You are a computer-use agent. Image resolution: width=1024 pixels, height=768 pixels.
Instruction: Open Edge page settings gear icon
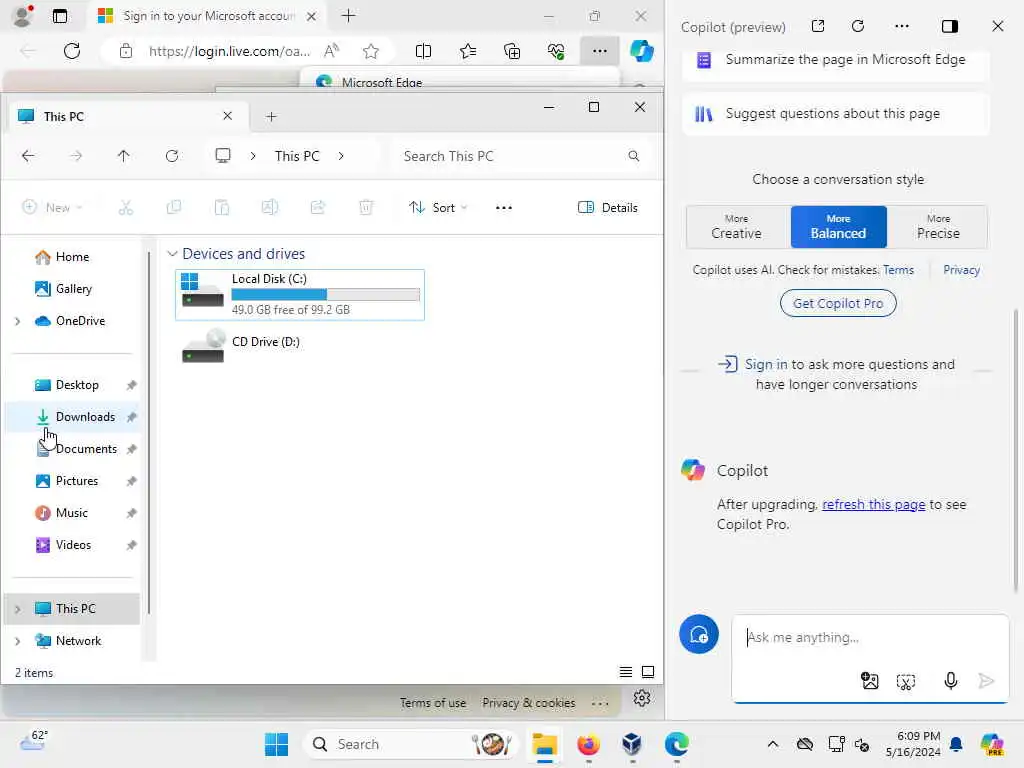[642, 698]
